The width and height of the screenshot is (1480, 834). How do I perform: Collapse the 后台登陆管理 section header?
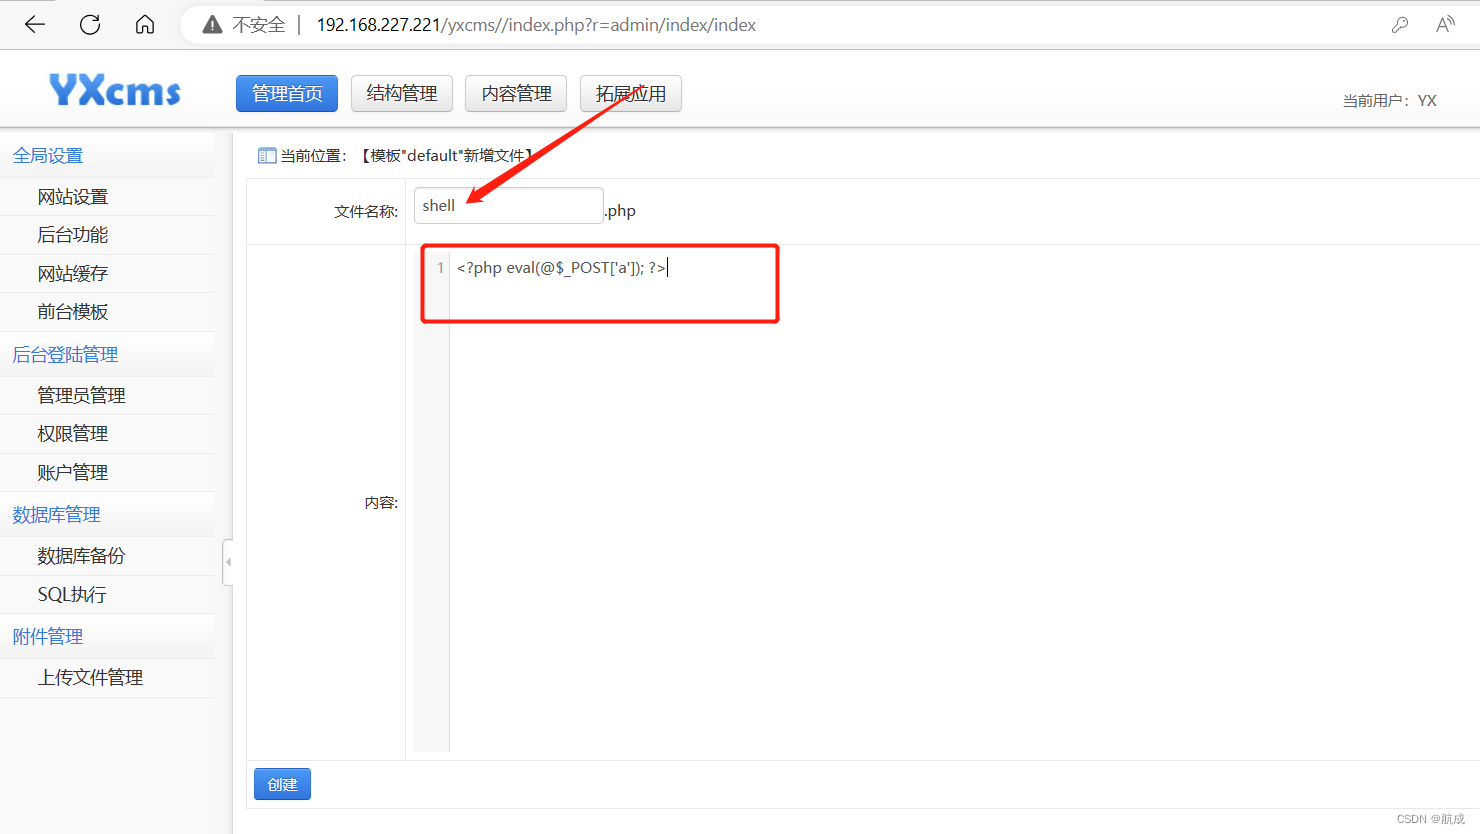107,354
